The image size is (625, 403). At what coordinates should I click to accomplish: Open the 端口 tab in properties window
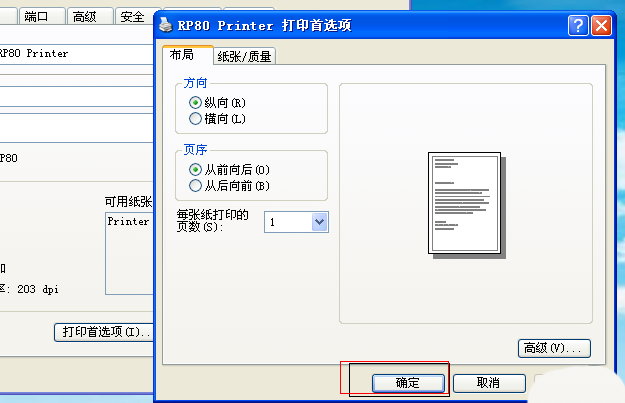(x=42, y=17)
